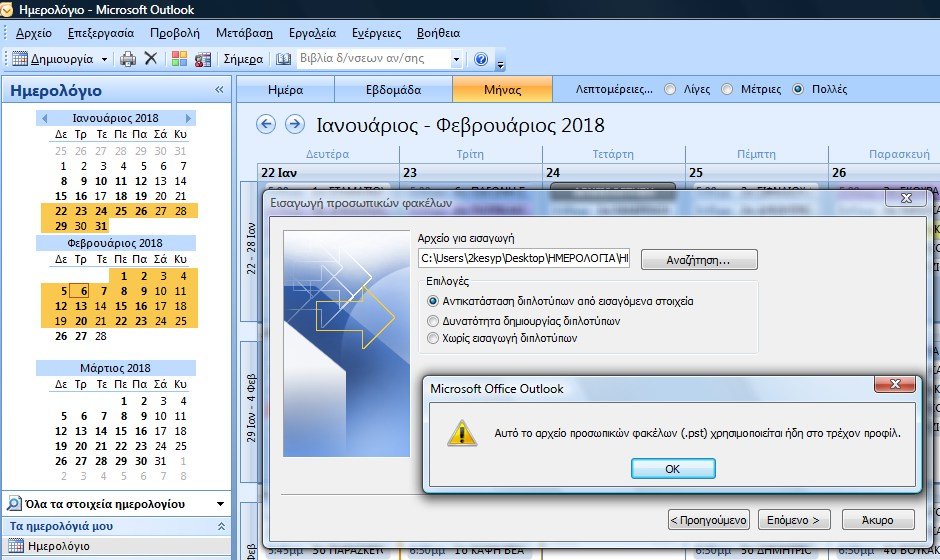940x560 pixels.
Task: Click February 6 in the date navigator
Action: coord(80,291)
